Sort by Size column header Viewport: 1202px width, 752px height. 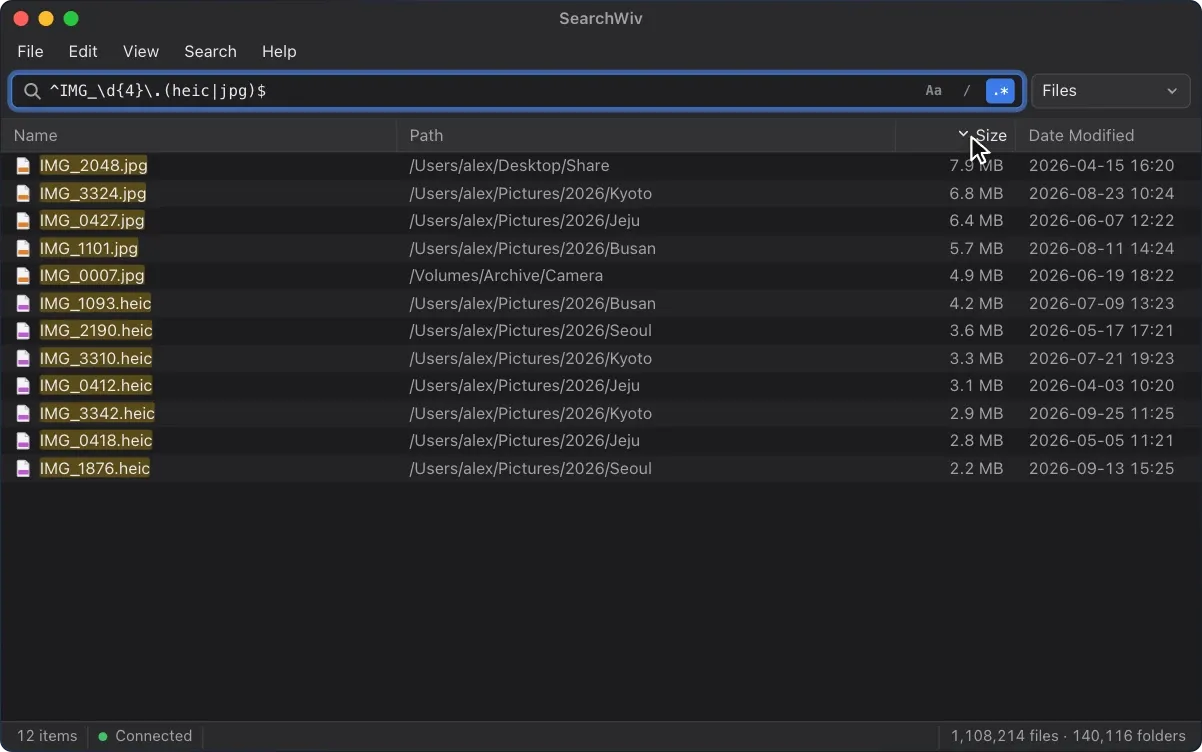[x=955, y=135]
